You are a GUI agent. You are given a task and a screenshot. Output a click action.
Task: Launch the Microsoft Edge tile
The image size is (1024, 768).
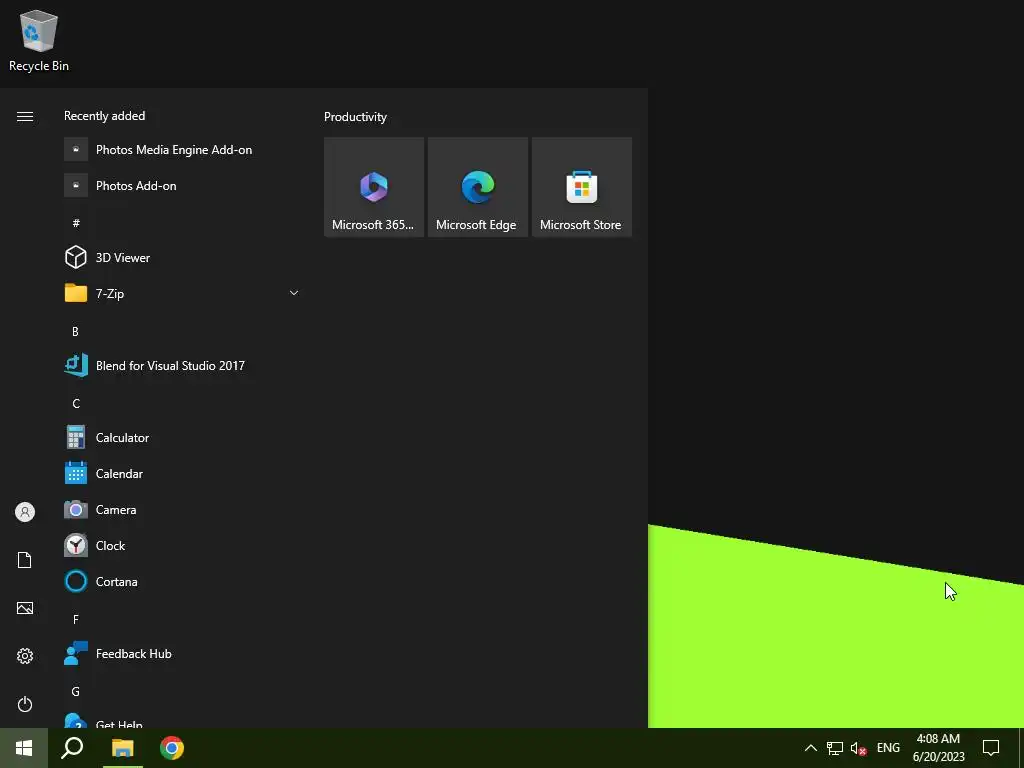coord(477,187)
